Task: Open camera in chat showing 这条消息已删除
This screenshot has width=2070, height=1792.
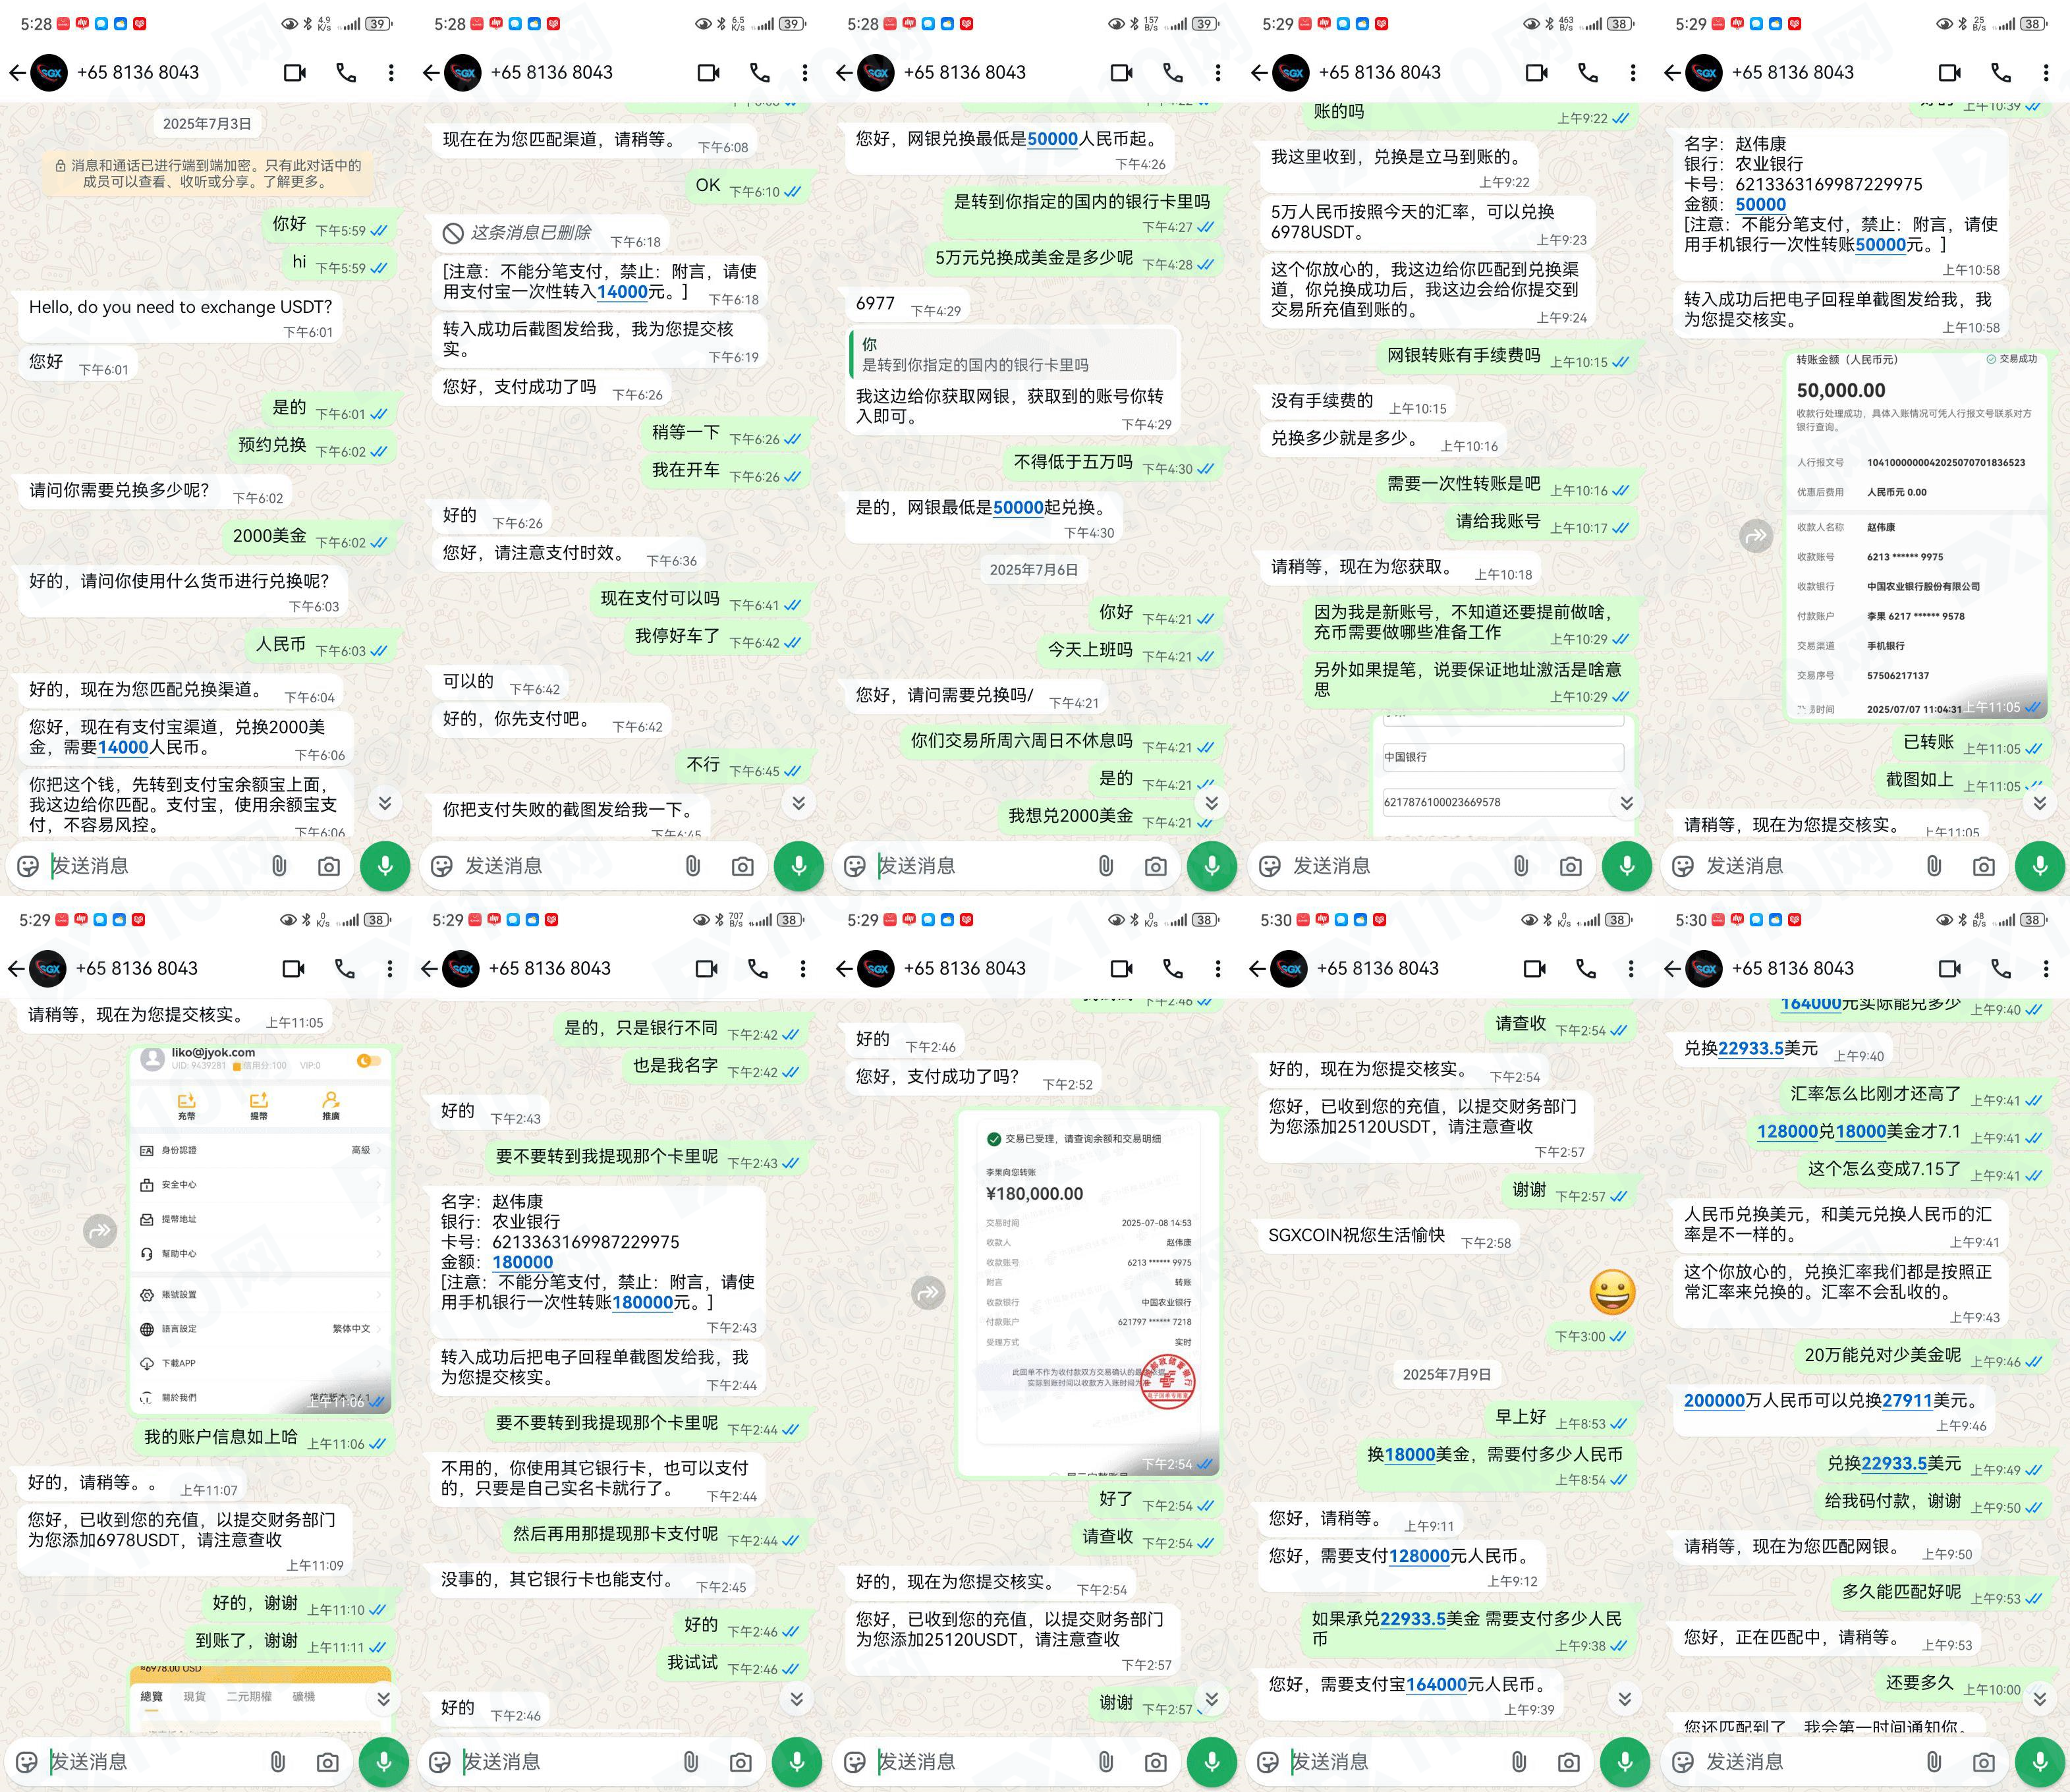Action: [x=742, y=866]
